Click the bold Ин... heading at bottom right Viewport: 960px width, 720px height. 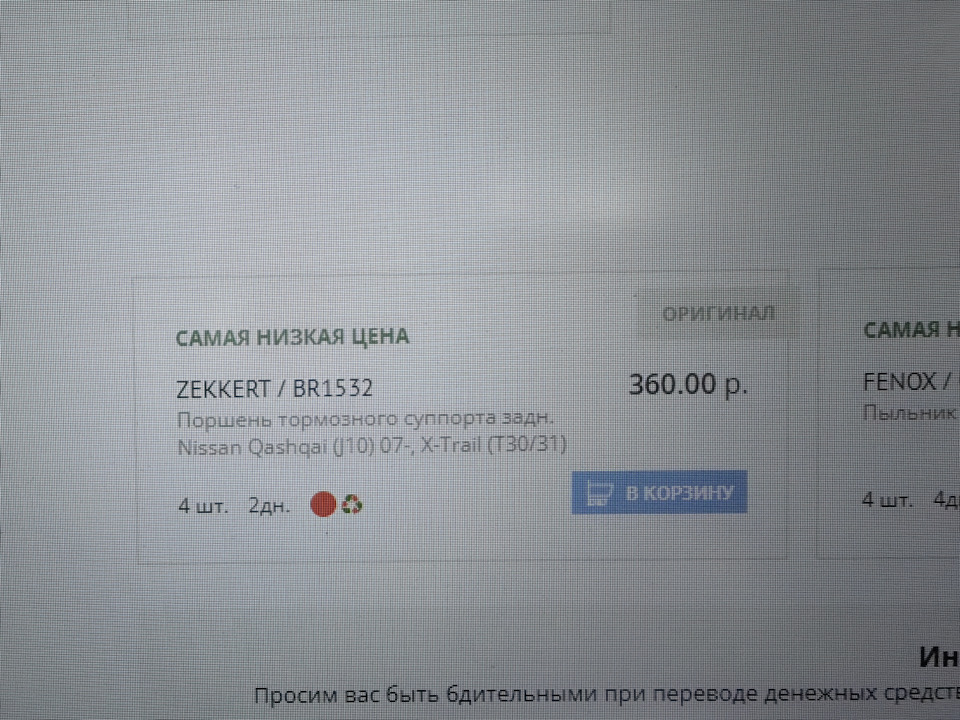pos(939,658)
